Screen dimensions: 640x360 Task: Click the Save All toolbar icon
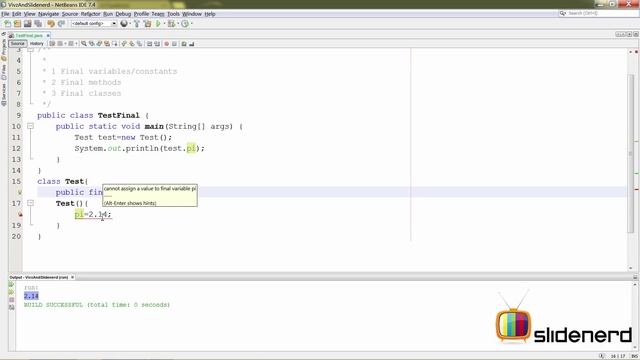tap(38, 24)
